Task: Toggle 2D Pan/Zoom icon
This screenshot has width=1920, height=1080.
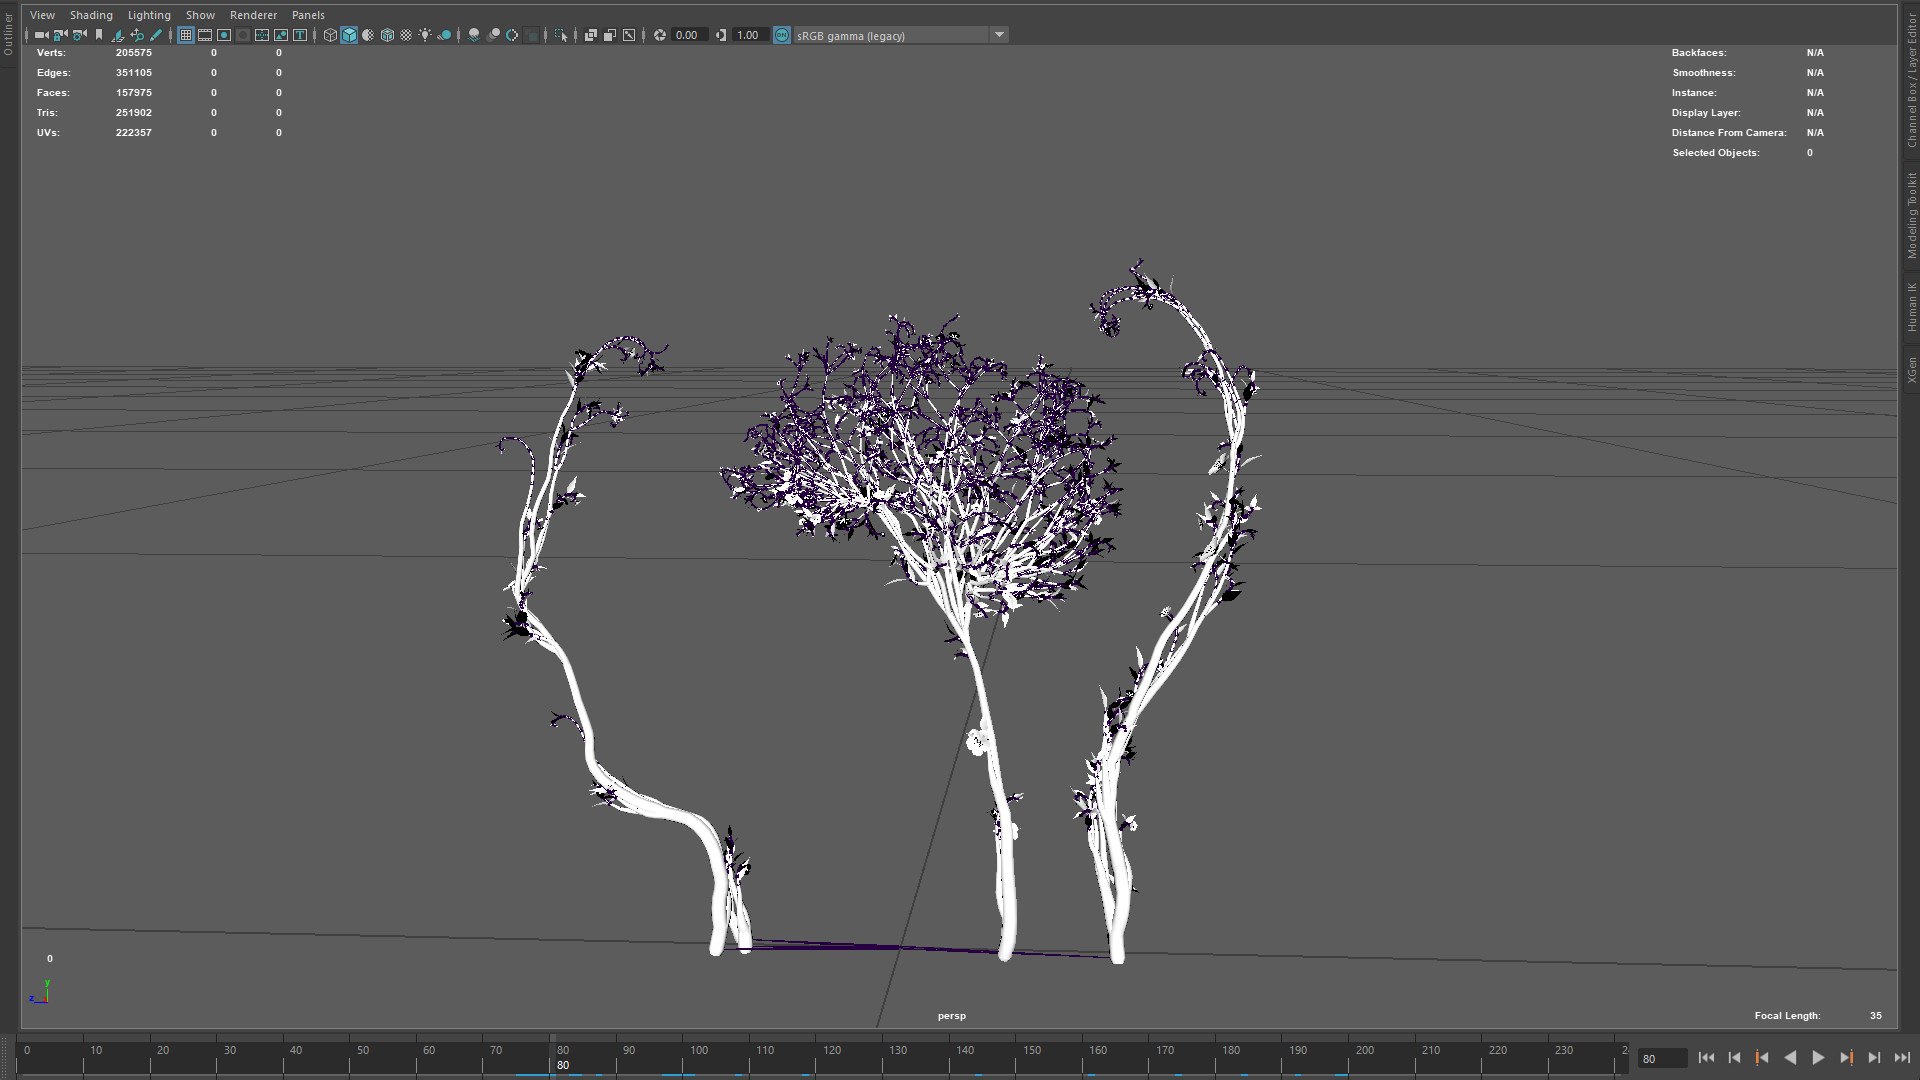Action: (x=137, y=35)
